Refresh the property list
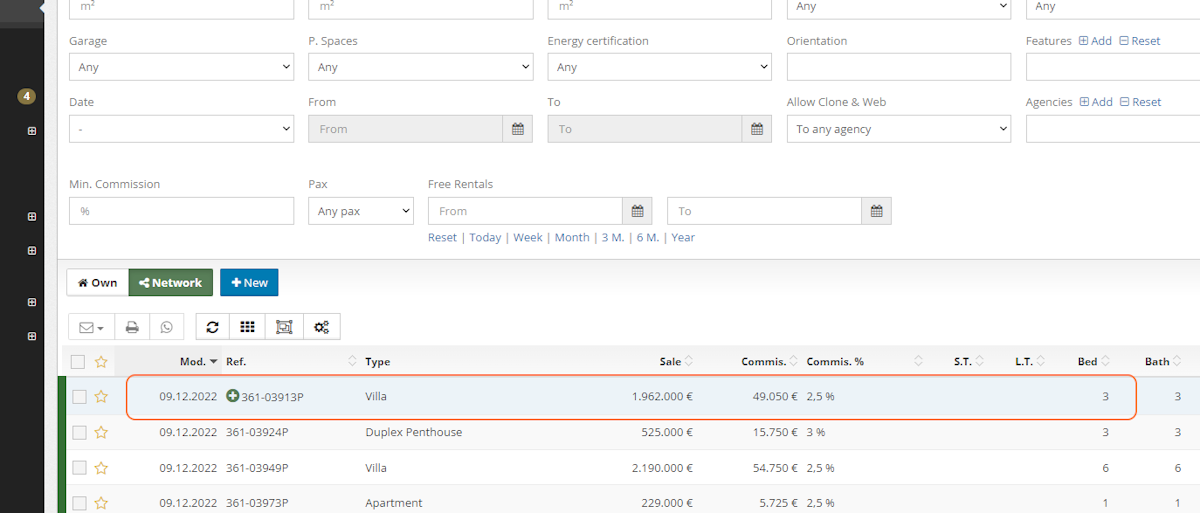Viewport: 1200px width, 513px height. click(x=212, y=327)
